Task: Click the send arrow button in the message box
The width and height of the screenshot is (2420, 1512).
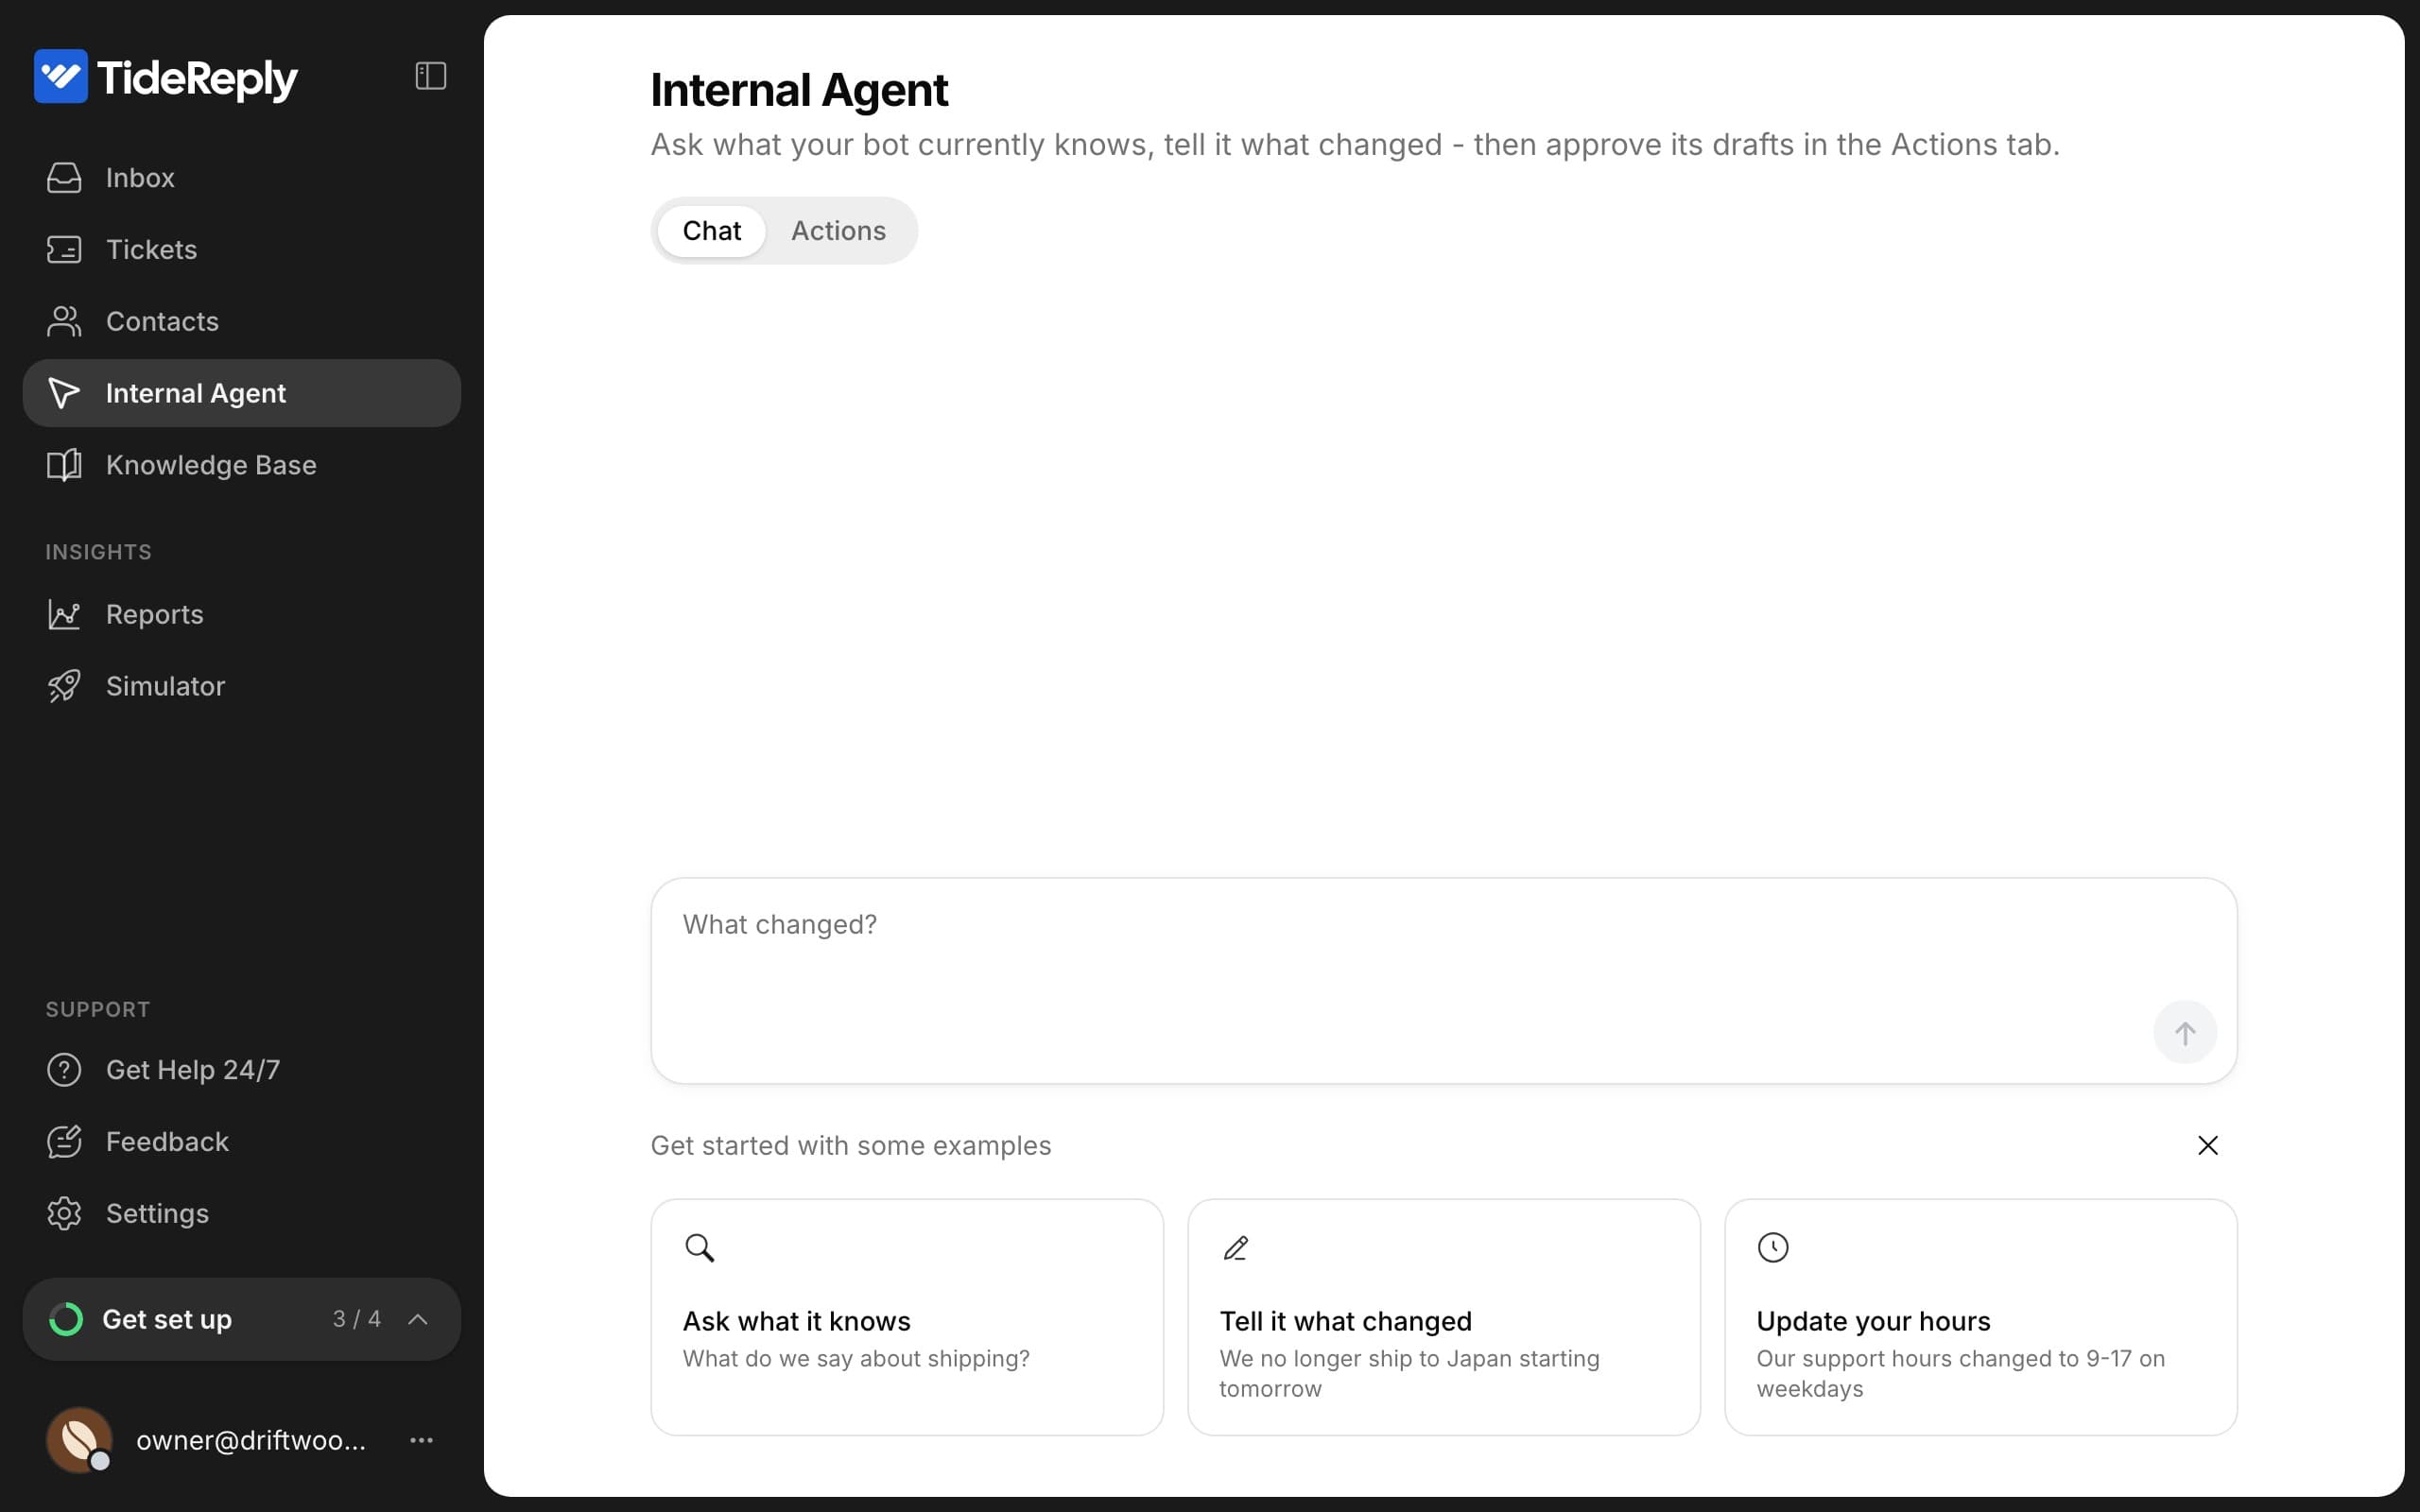Action: pos(2185,1032)
